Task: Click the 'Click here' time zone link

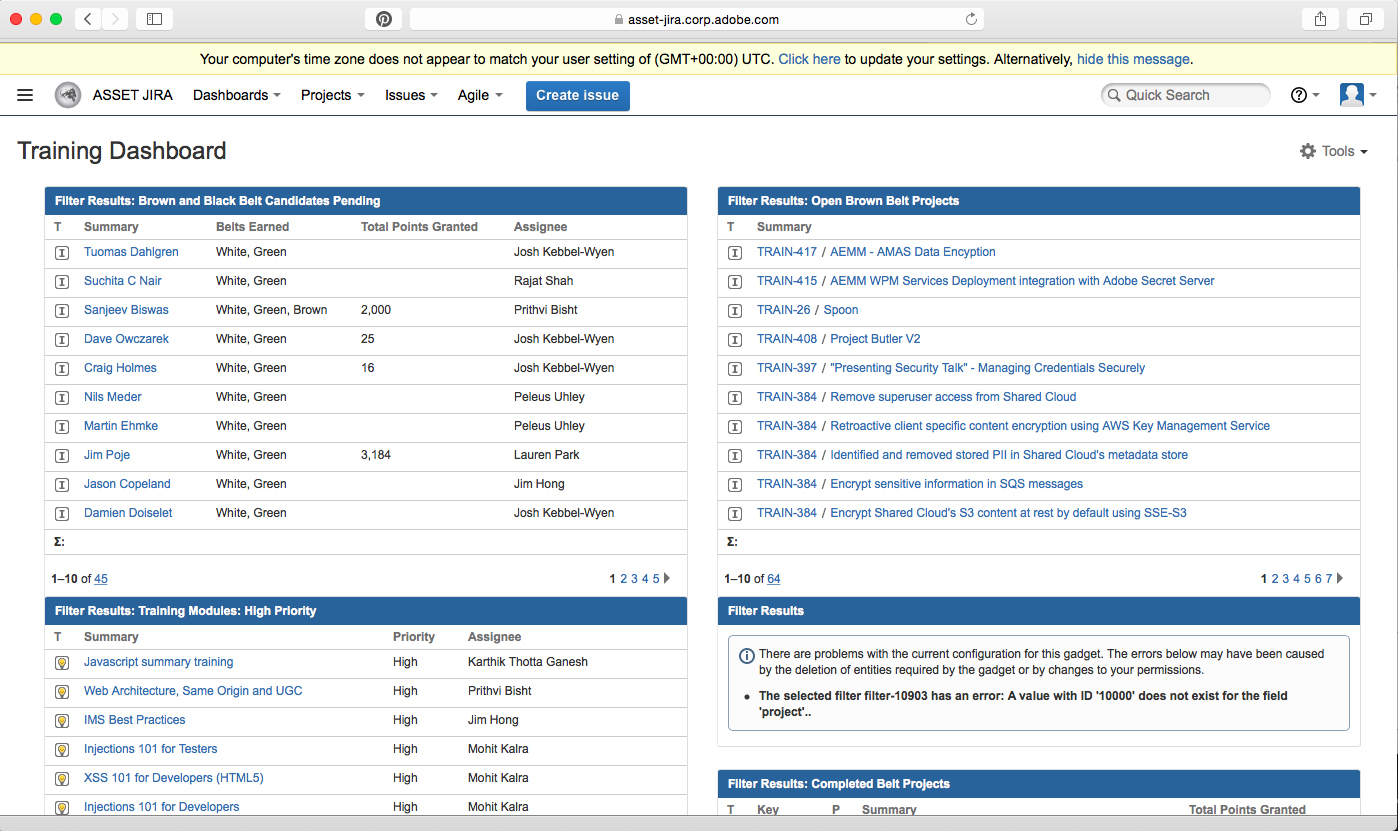Action: pos(809,59)
